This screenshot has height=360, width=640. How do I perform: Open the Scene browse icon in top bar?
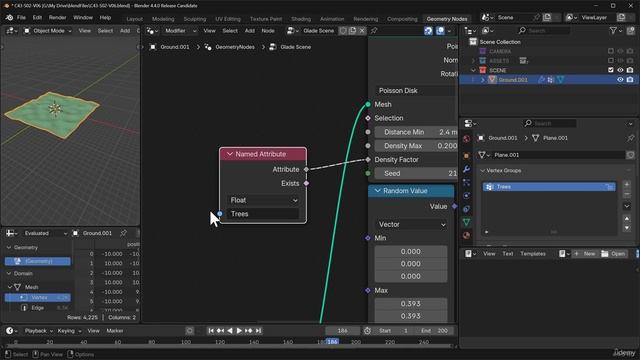[486, 18]
